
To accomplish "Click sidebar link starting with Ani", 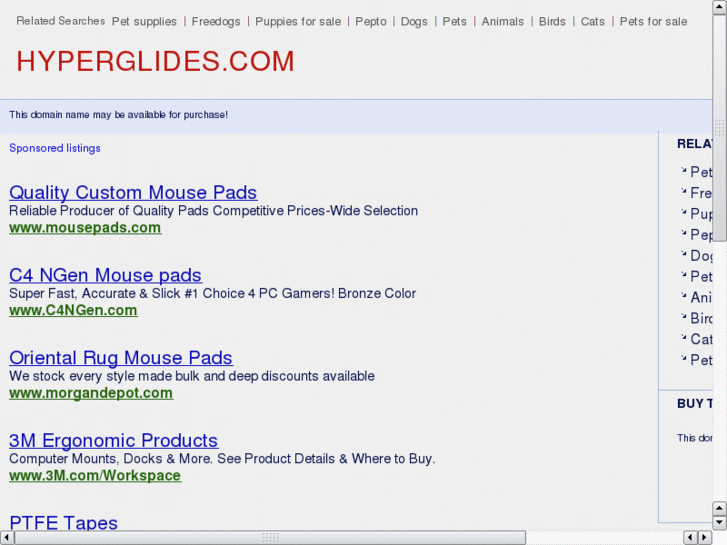I will pyautogui.click(x=701, y=297).
